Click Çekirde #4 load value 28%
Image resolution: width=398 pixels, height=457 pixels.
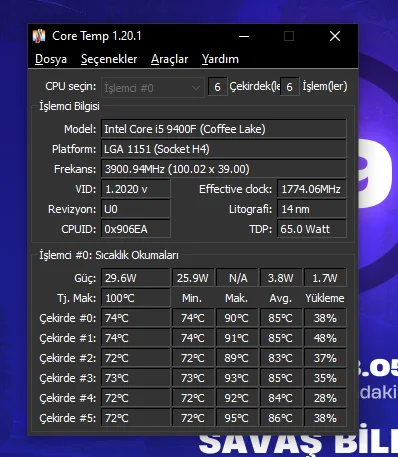click(x=325, y=398)
